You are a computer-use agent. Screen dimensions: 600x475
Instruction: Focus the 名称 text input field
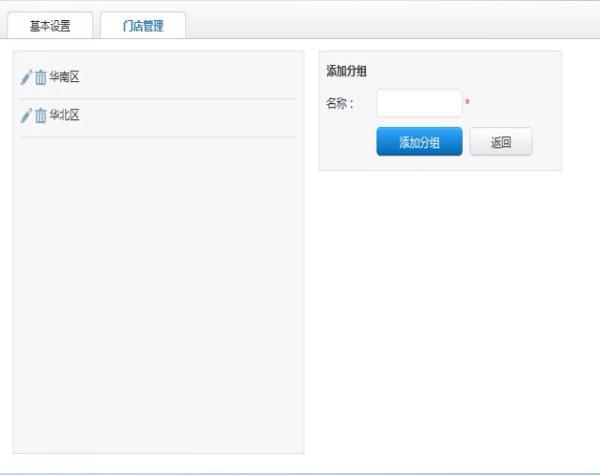(419, 103)
